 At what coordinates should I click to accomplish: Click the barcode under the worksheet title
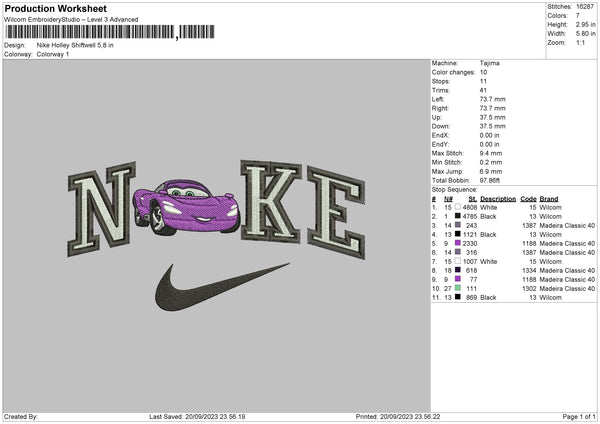[110, 32]
